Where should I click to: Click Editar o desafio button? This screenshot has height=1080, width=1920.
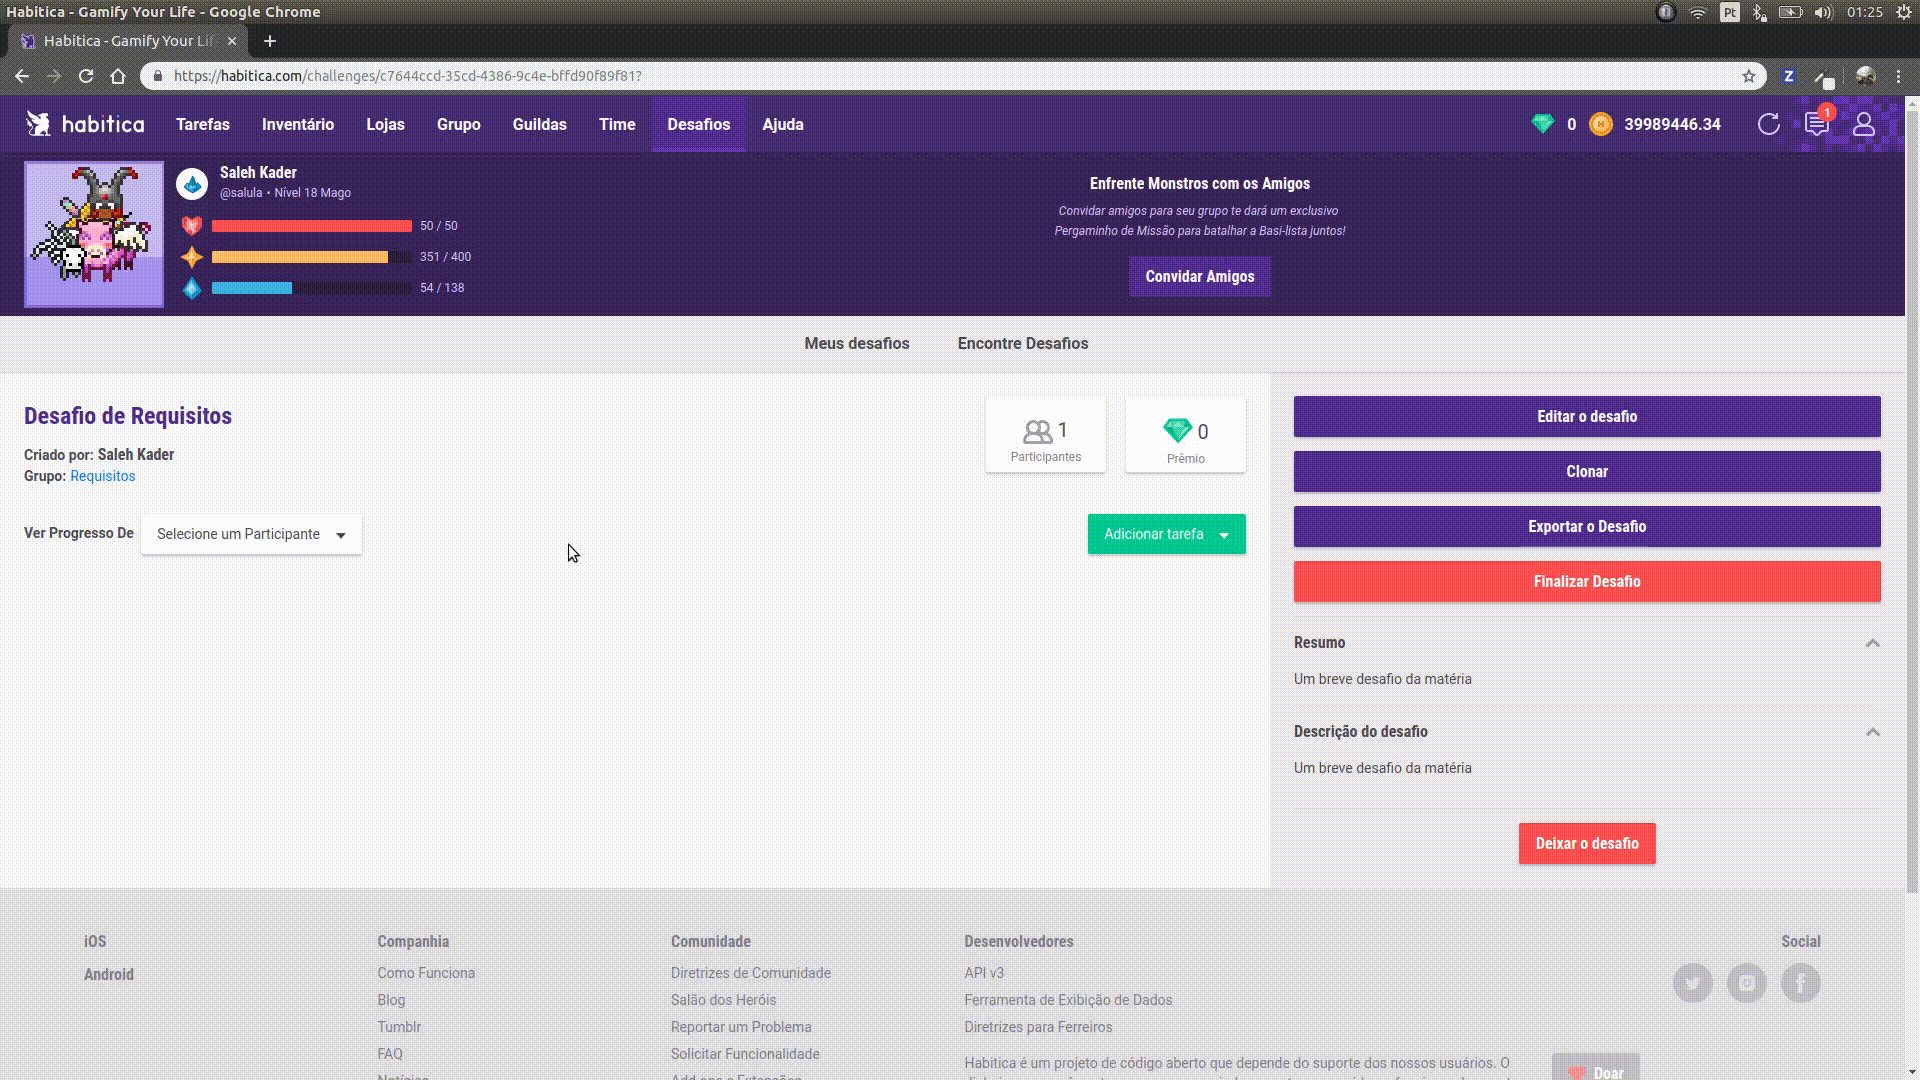pyautogui.click(x=1587, y=416)
